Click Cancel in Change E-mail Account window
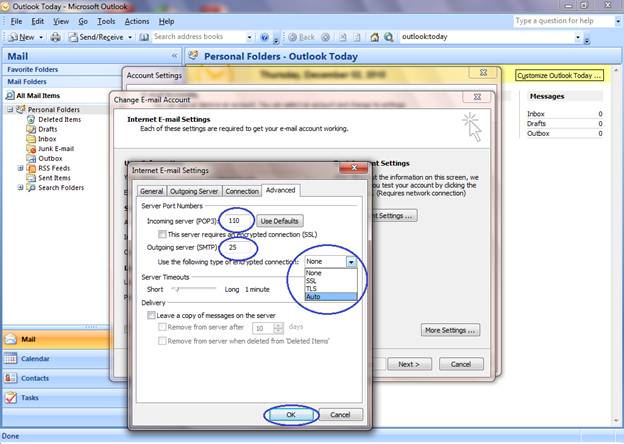624x444 pixels. (461, 364)
